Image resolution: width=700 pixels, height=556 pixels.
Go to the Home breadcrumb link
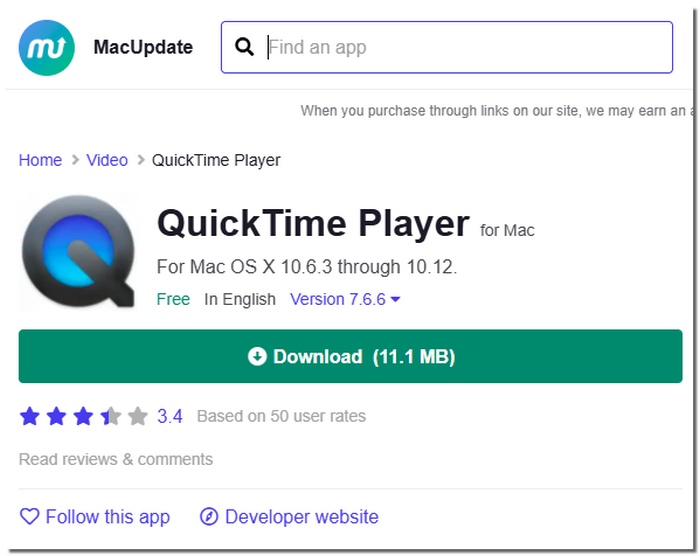pyautogui.click(x=40, y=160)
